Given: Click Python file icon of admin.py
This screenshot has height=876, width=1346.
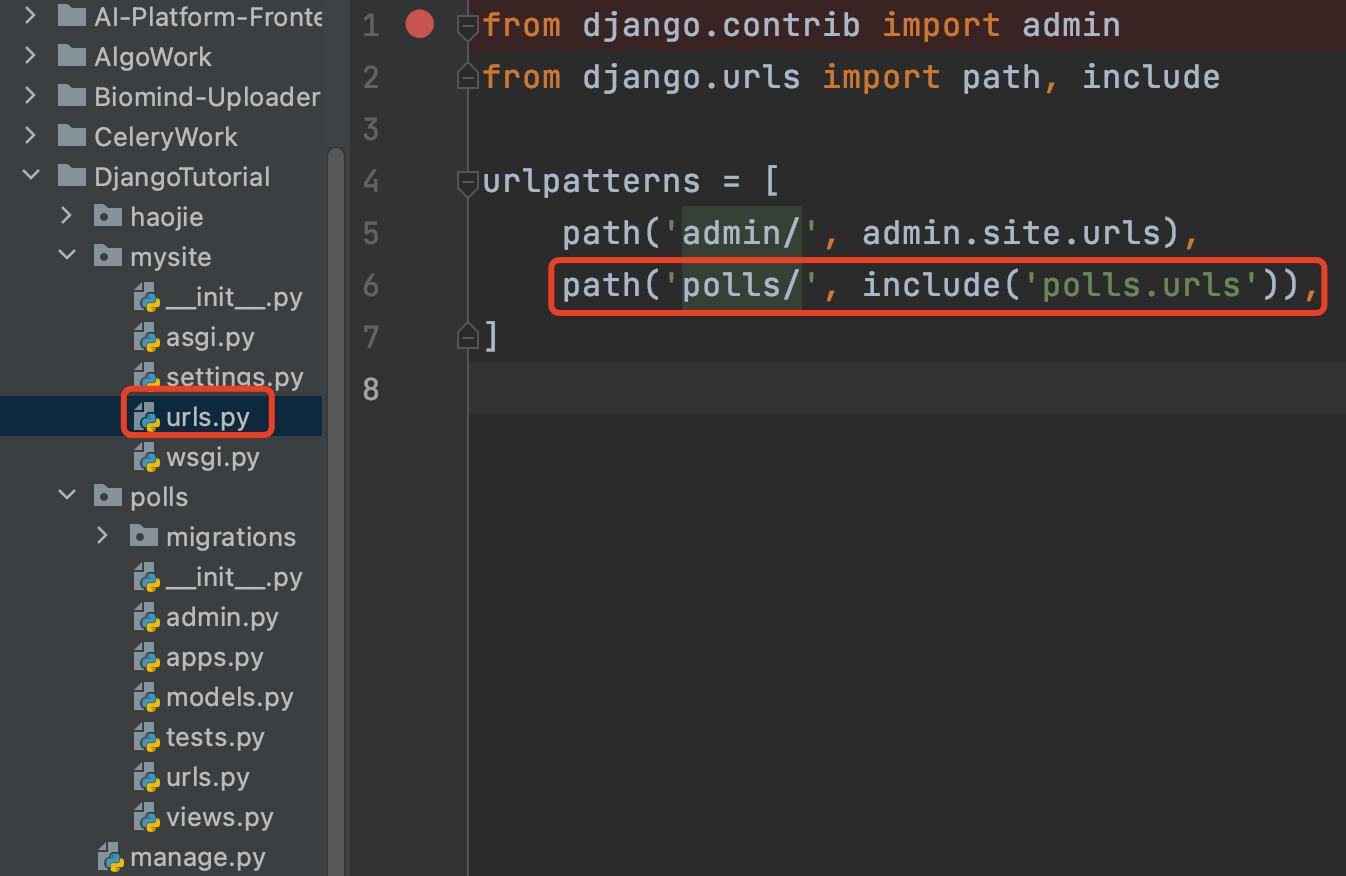Looking at the screenshot, I should (x=147, y=617).
